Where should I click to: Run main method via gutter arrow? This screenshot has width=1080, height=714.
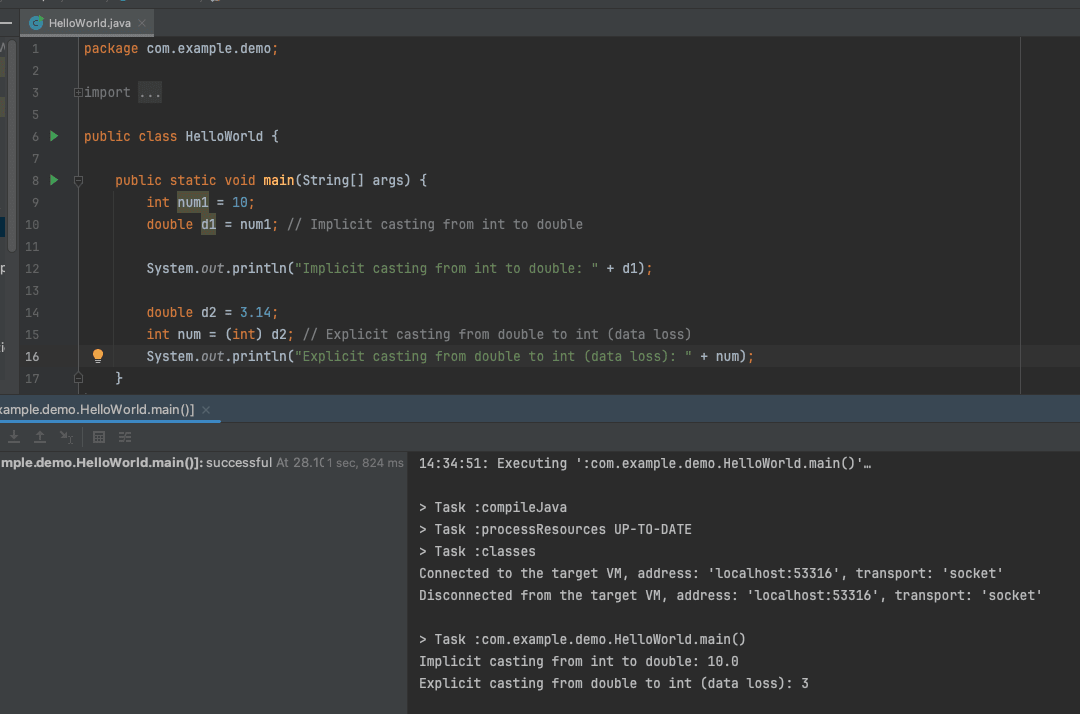pyautogui.click(x=54, y=180)
